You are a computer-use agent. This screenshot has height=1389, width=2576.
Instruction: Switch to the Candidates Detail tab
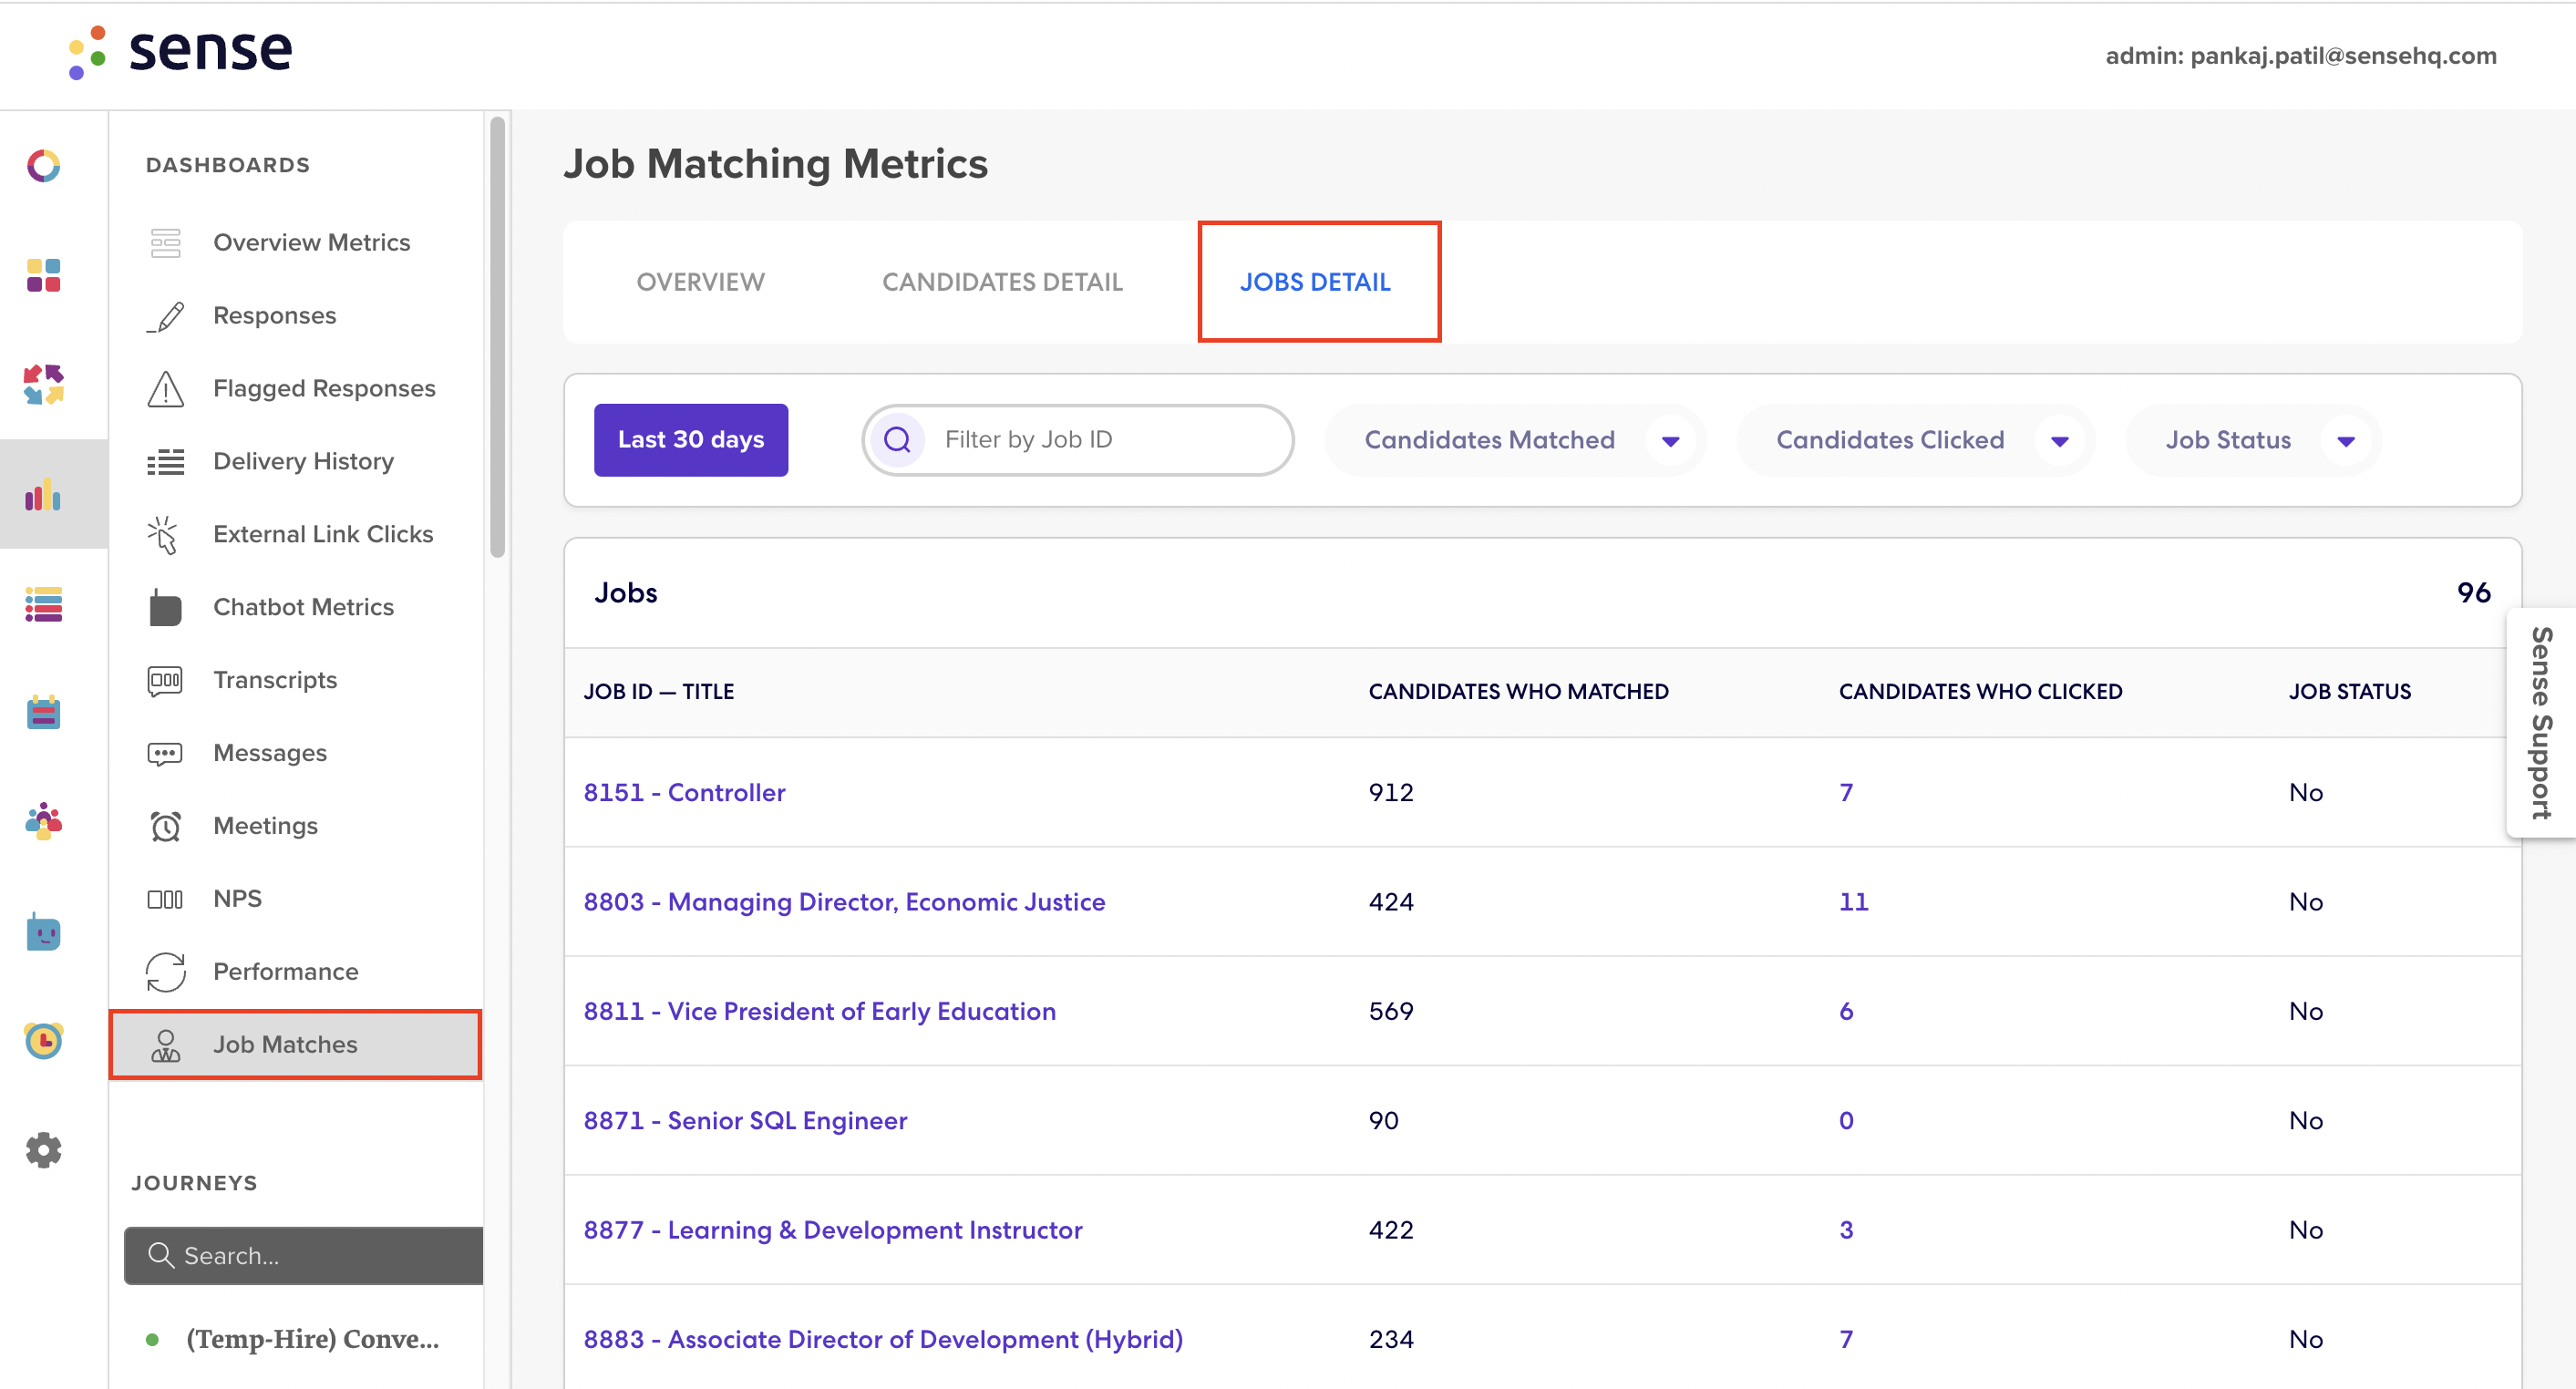point(1002,282)
